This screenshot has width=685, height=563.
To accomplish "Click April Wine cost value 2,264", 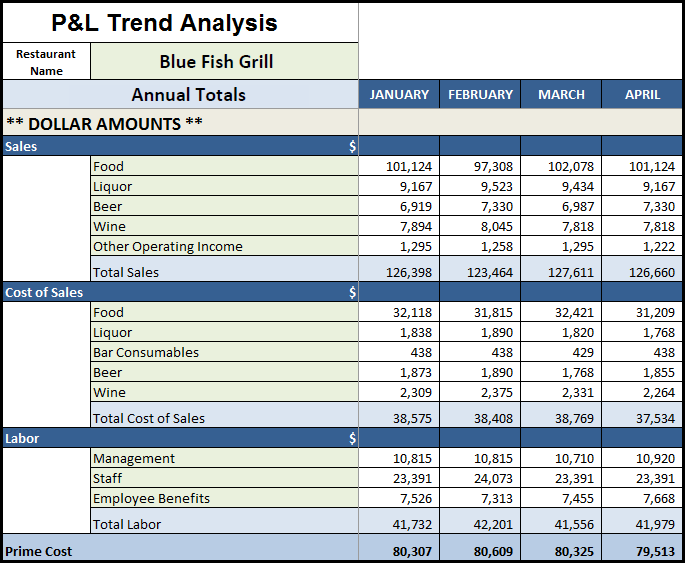I will pyautogui.click(x=642, y=392).
